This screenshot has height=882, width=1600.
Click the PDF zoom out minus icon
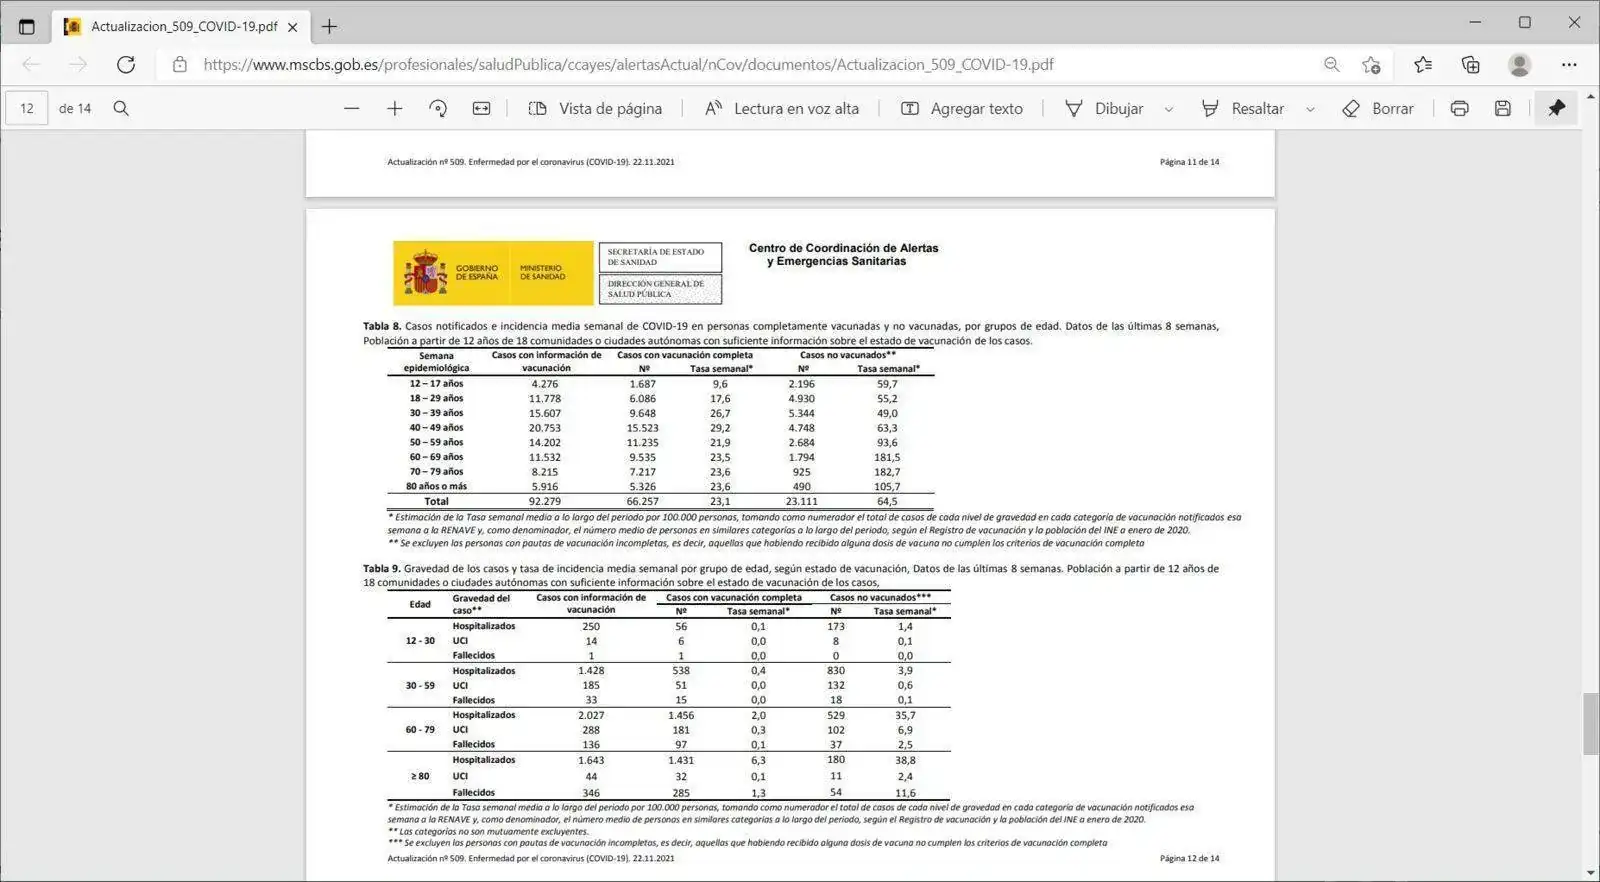tap(351, 108)
